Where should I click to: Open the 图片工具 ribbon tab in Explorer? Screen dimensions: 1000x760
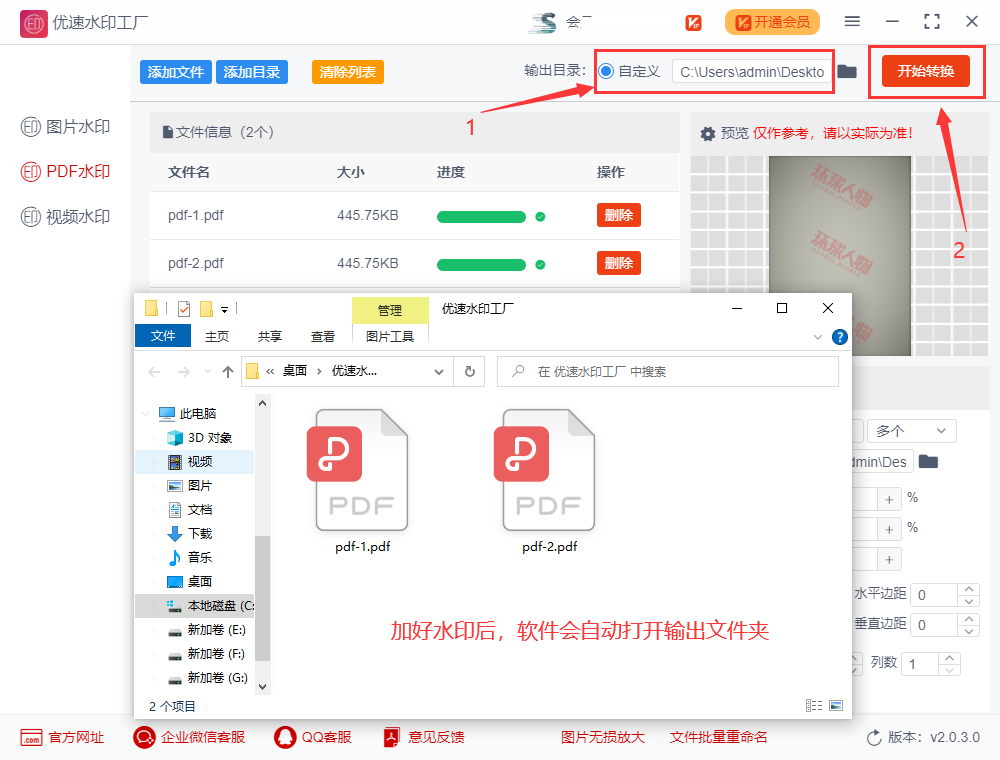click(x=390, y=336)
